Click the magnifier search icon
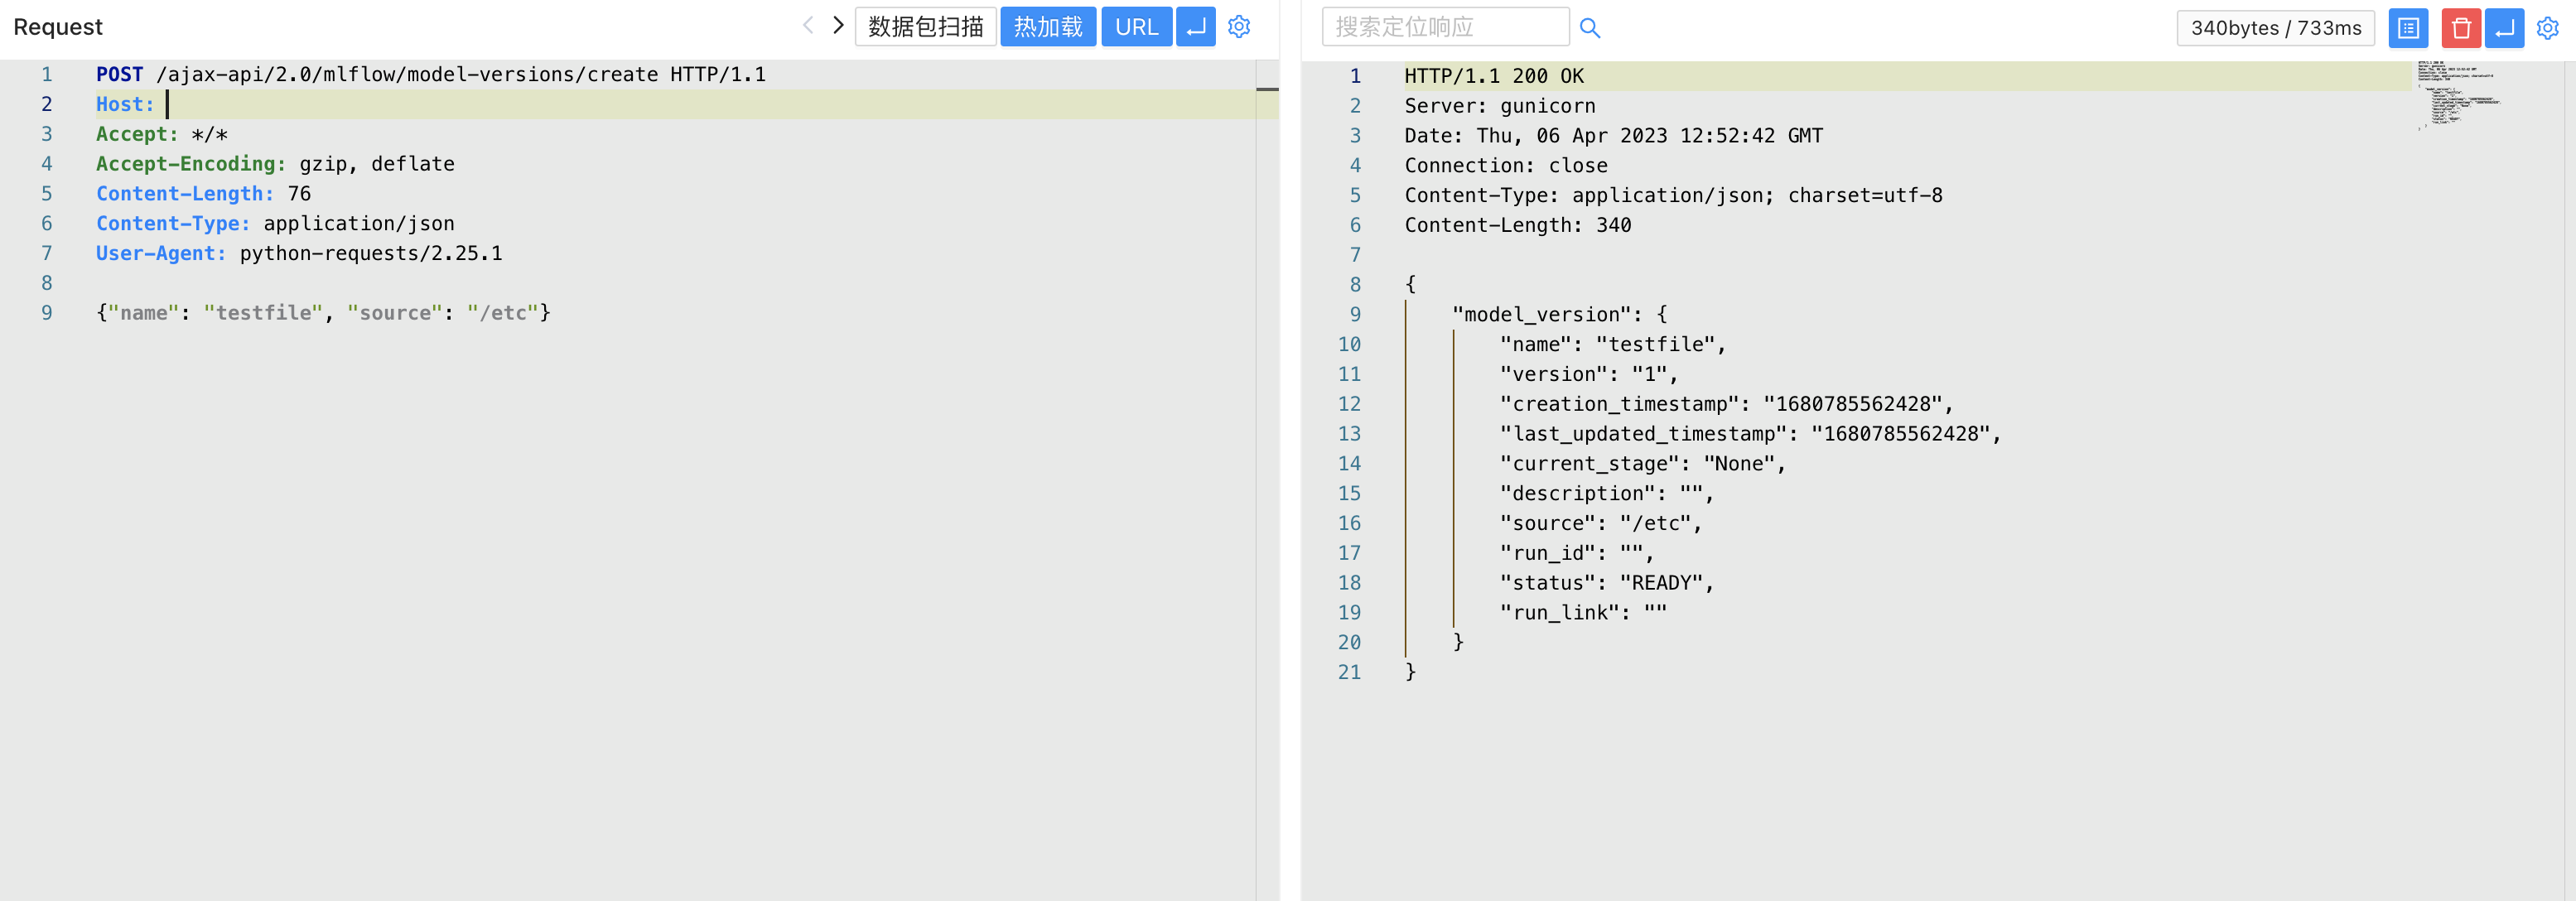This screenshot has width=2576, height=901. (x=1589, y=28)
